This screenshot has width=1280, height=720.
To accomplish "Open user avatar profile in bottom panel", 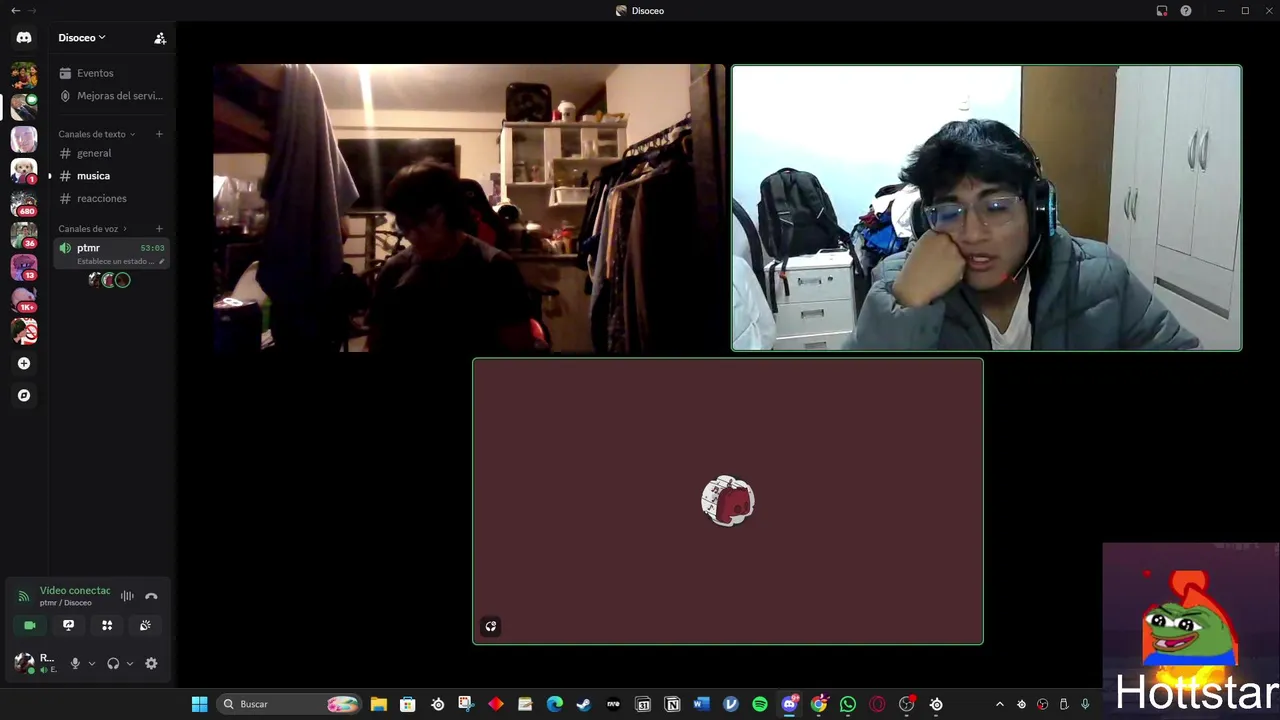I will coord(24,663).
